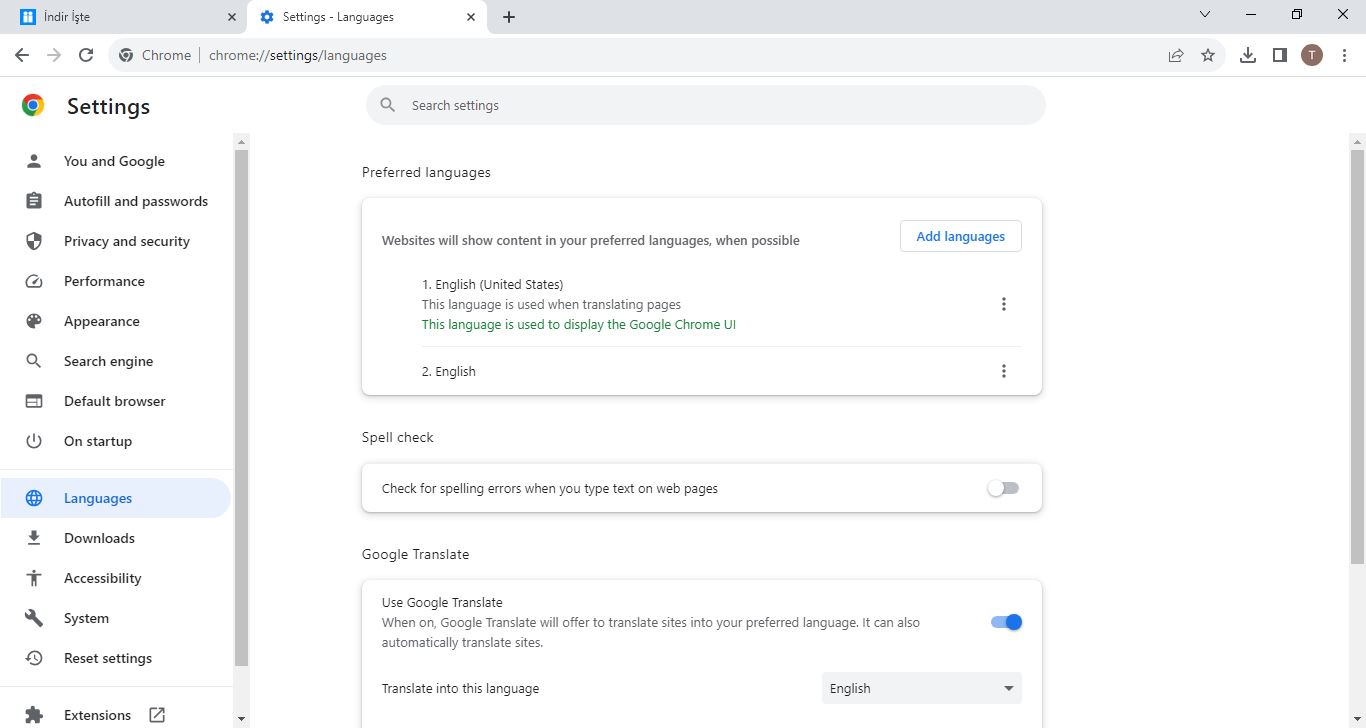Open Translate into this language dropdown
1366x728 pixels.
(x=922, y=688)
